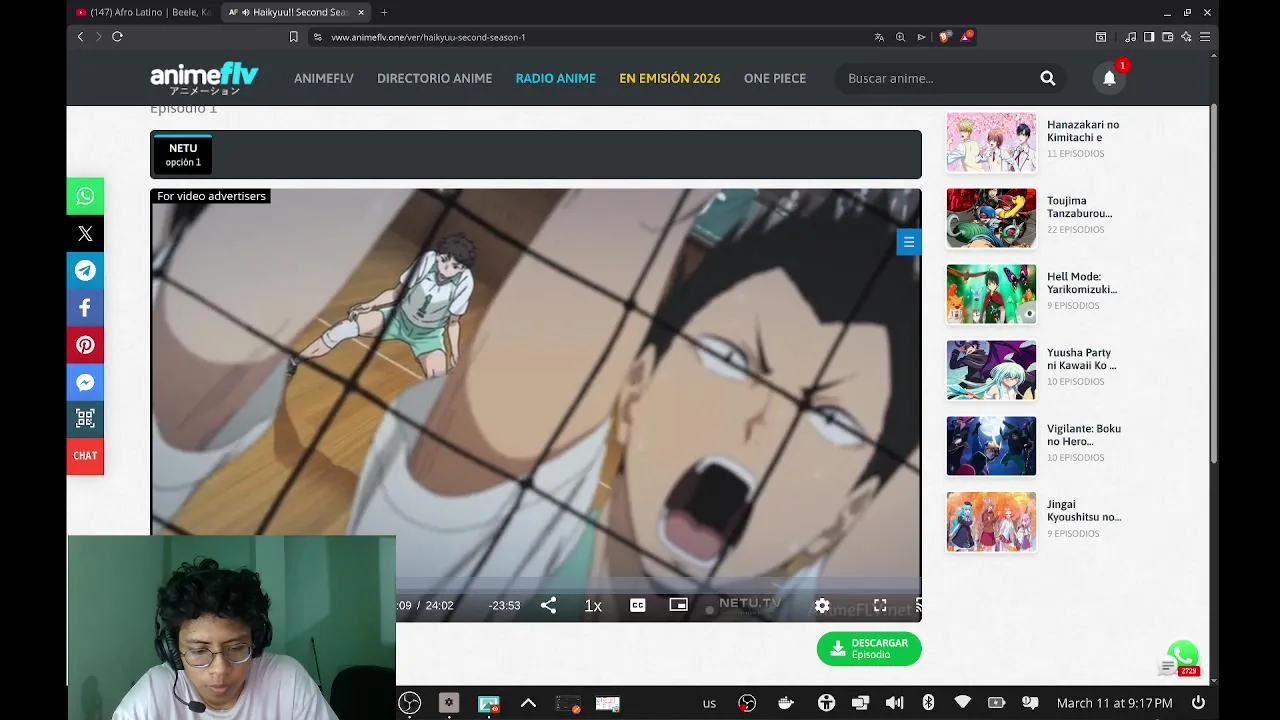The height and width of the screenshot is (720, 1280).
Task: Expand taskbar hidden apps chevron
Action: pyautogui.click(x=528, y=703)
